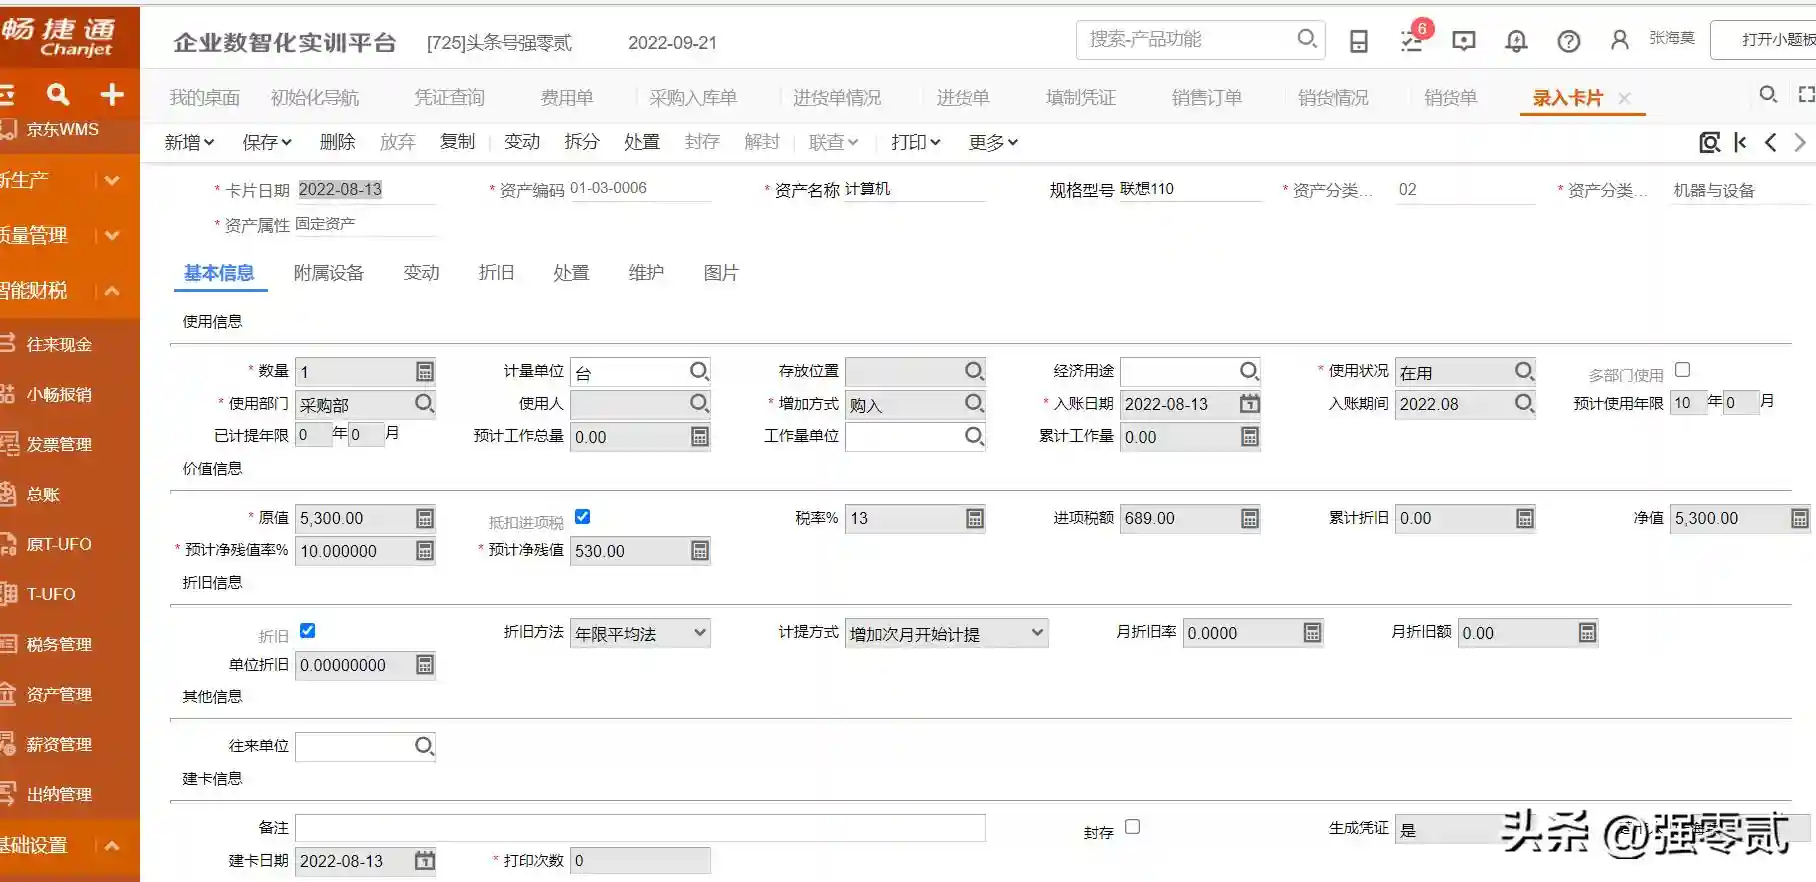Open the help question mark icon
The height and width of the screenshot is (882, 1816).
click(x=1568, y=41)
